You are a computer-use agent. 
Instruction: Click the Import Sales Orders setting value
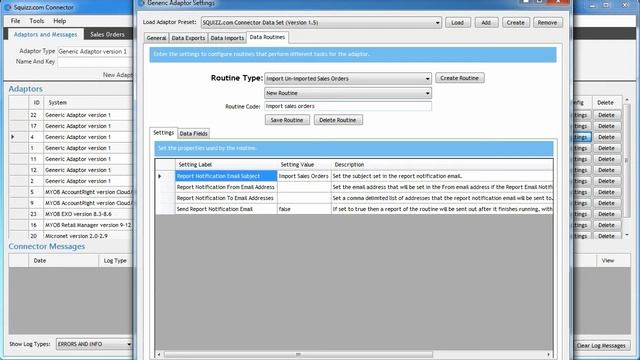304,176
